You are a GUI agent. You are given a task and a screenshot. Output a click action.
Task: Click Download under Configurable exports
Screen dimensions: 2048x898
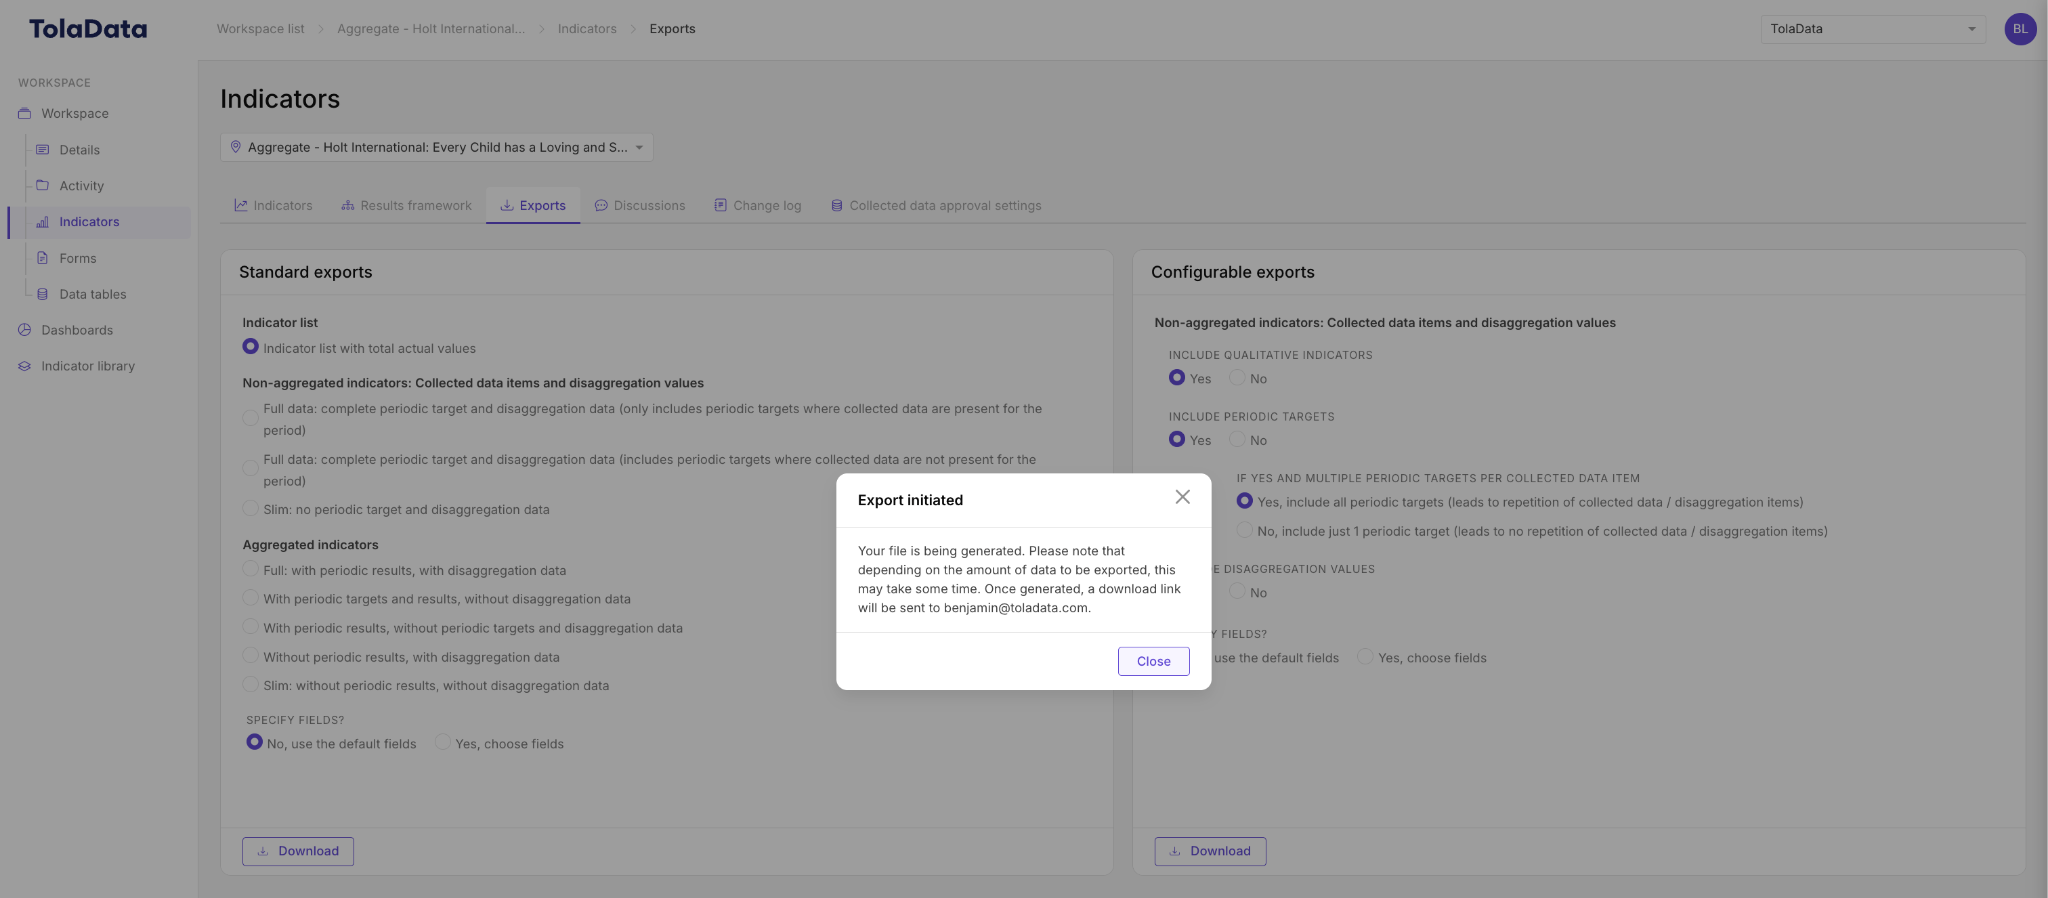(x=1210, y=851)
